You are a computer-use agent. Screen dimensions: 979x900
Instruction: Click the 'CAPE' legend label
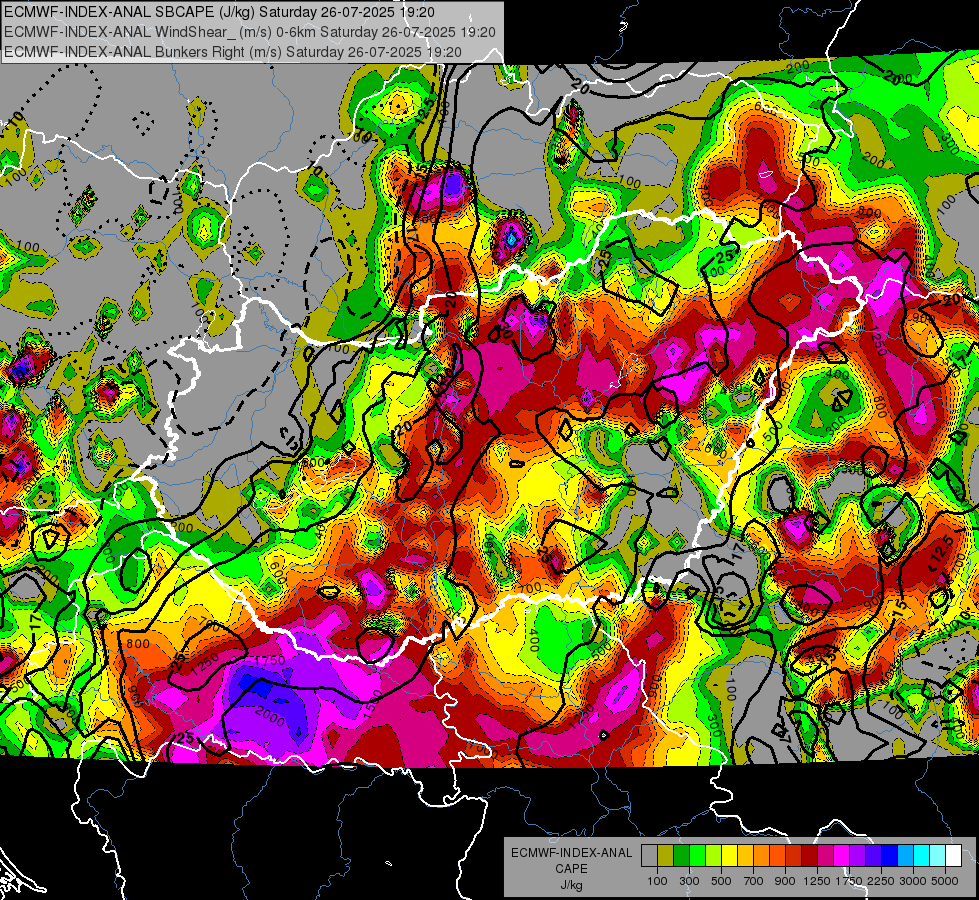point(571,869)
